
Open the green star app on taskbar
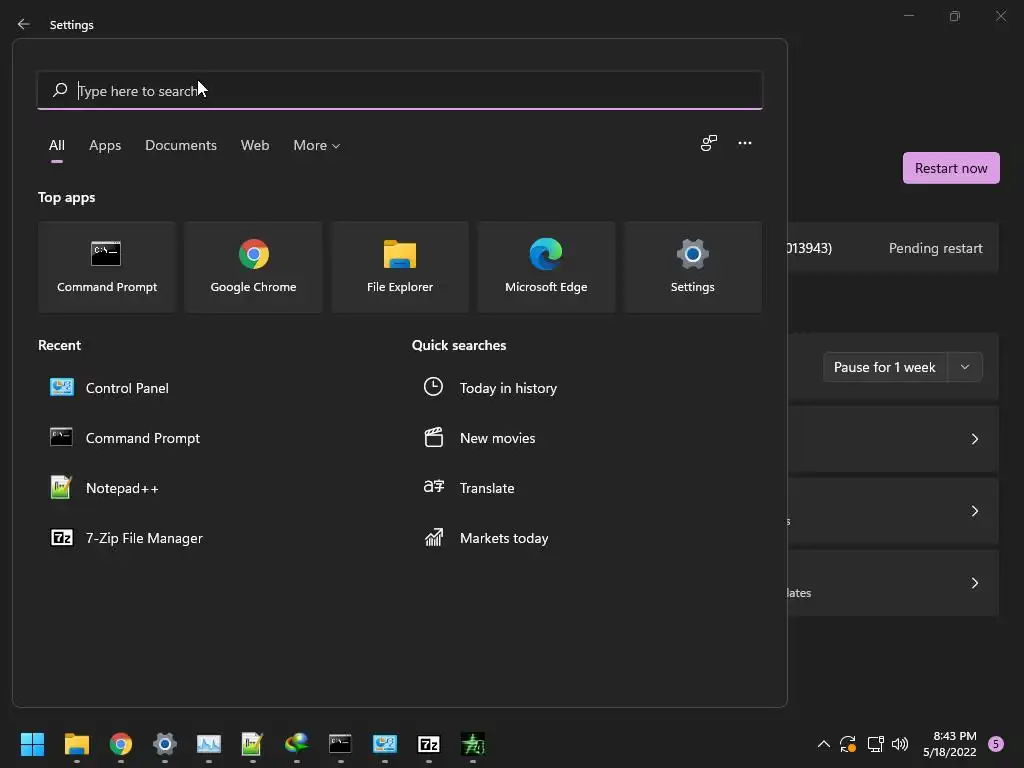click(x=473, y=744)
